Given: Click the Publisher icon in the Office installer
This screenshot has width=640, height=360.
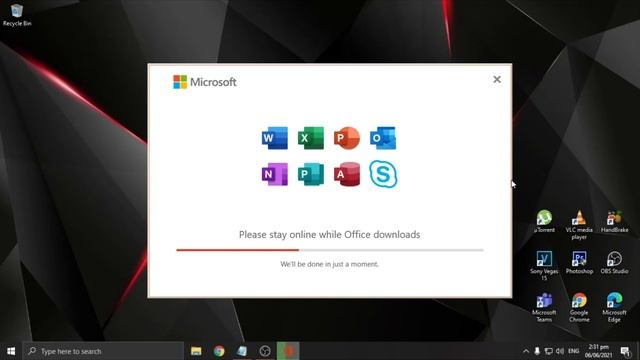Looking at the screenshot, I should pos(311,174).
